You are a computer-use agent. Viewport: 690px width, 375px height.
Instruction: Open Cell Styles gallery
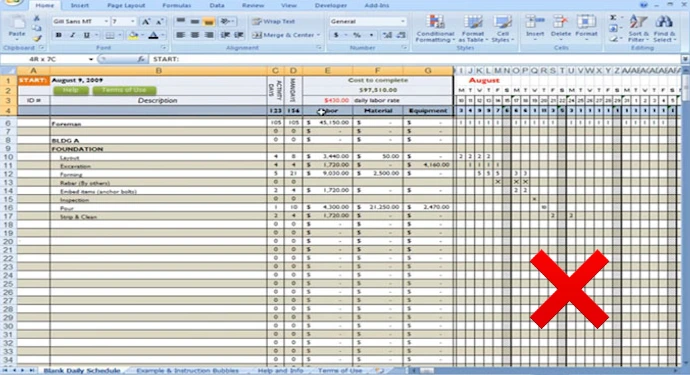pos(502,28)
